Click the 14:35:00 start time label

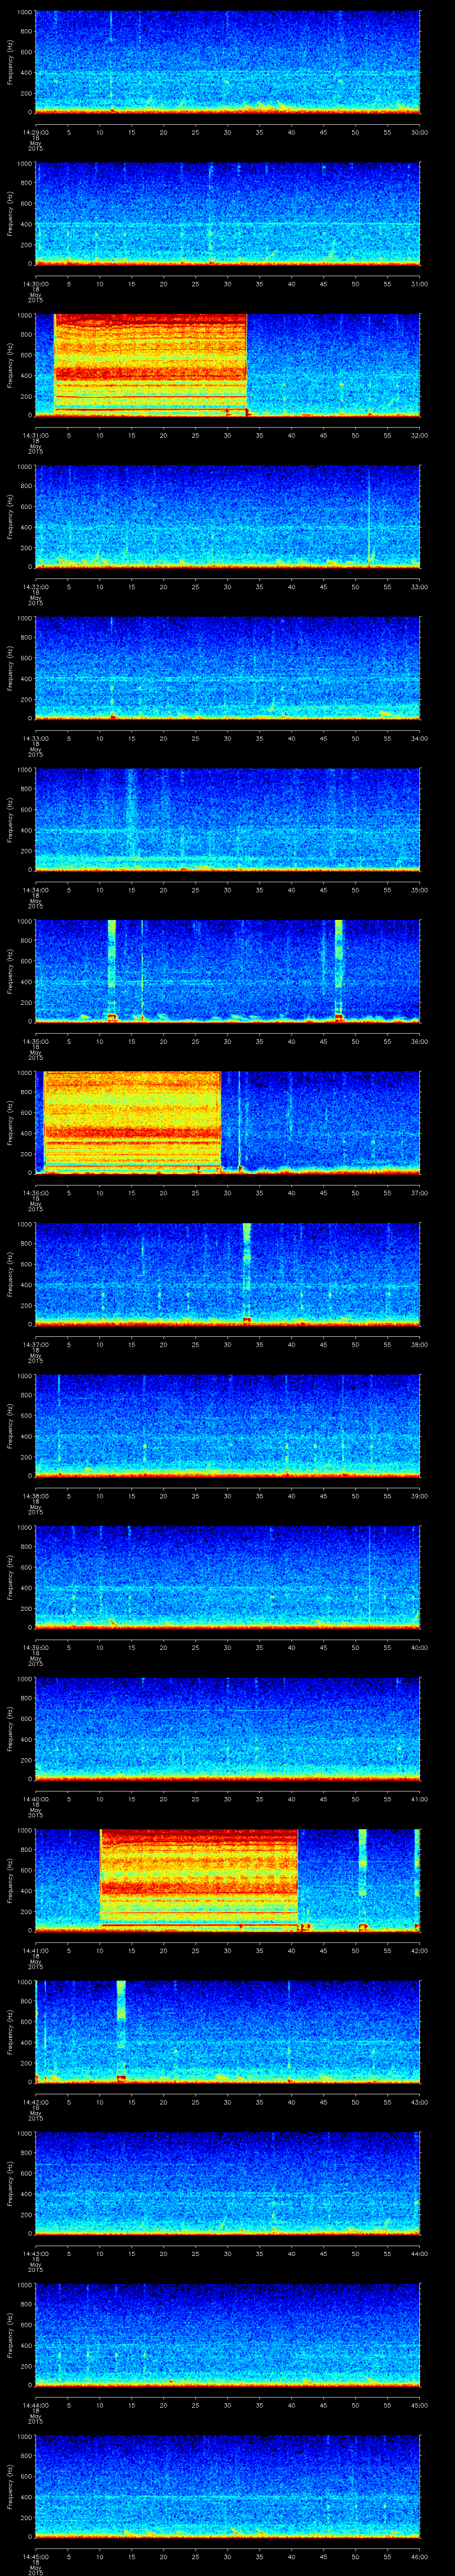pyautogui.click(x=35, y=1041)
